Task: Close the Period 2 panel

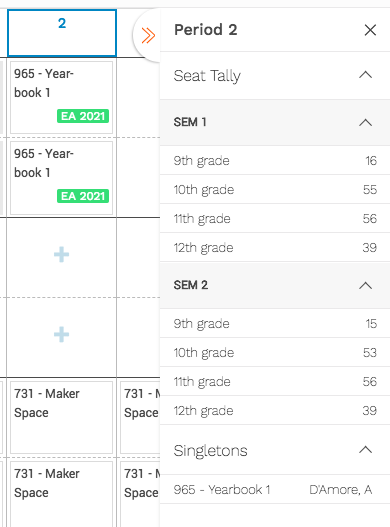Action: tap(370, 30)
